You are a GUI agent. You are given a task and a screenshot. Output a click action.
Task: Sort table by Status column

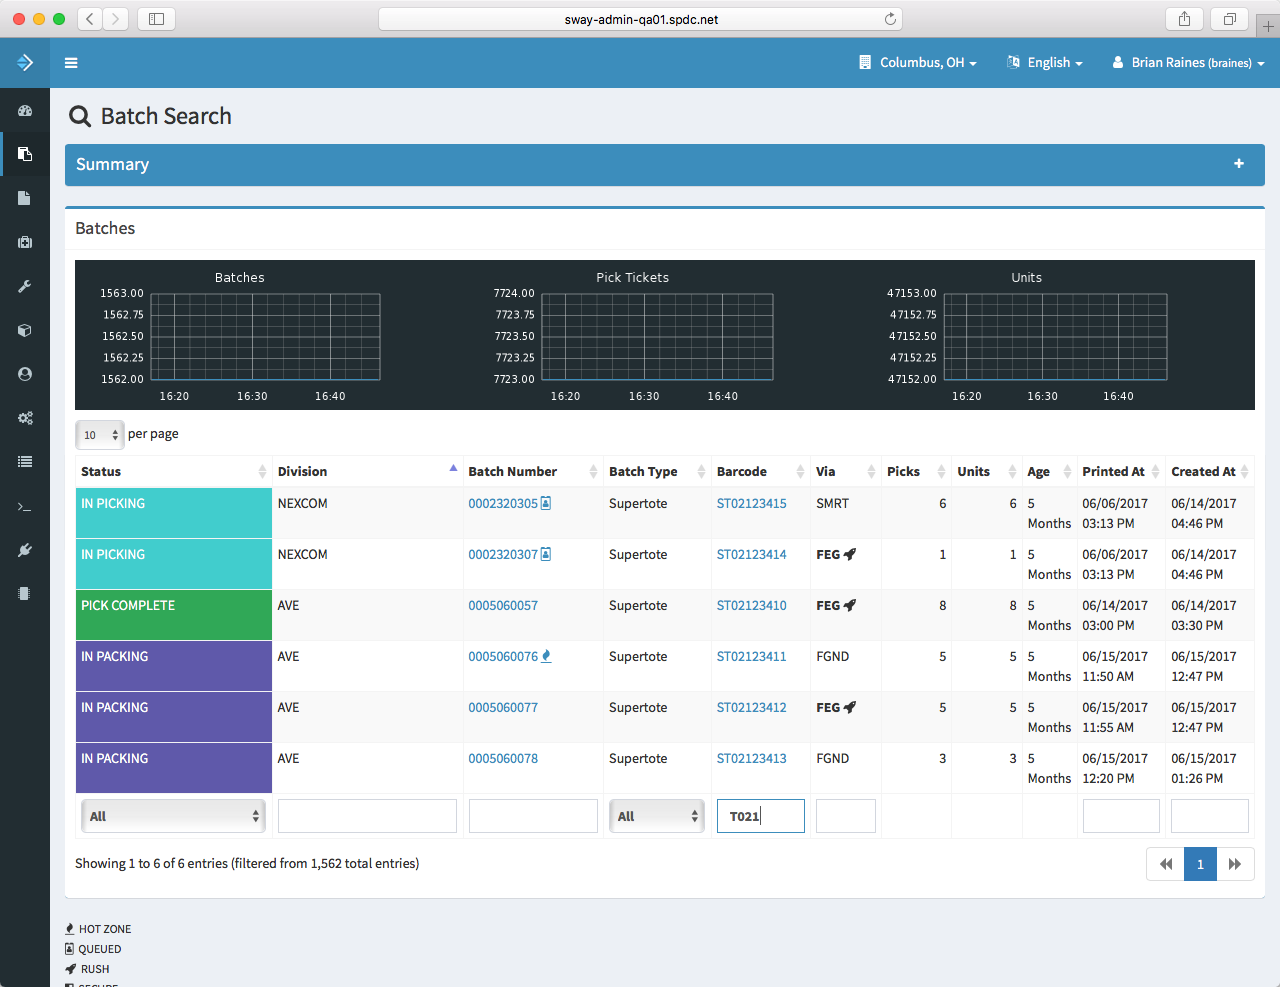click(x=173, y=471)
